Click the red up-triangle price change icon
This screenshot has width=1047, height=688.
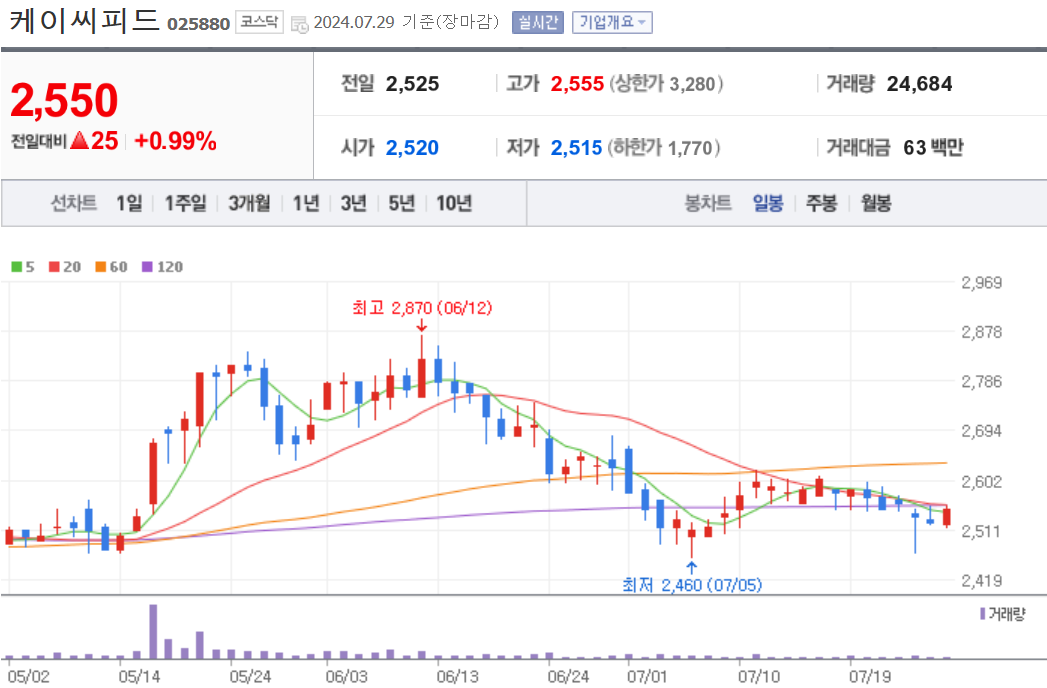(x=79, y=140)
